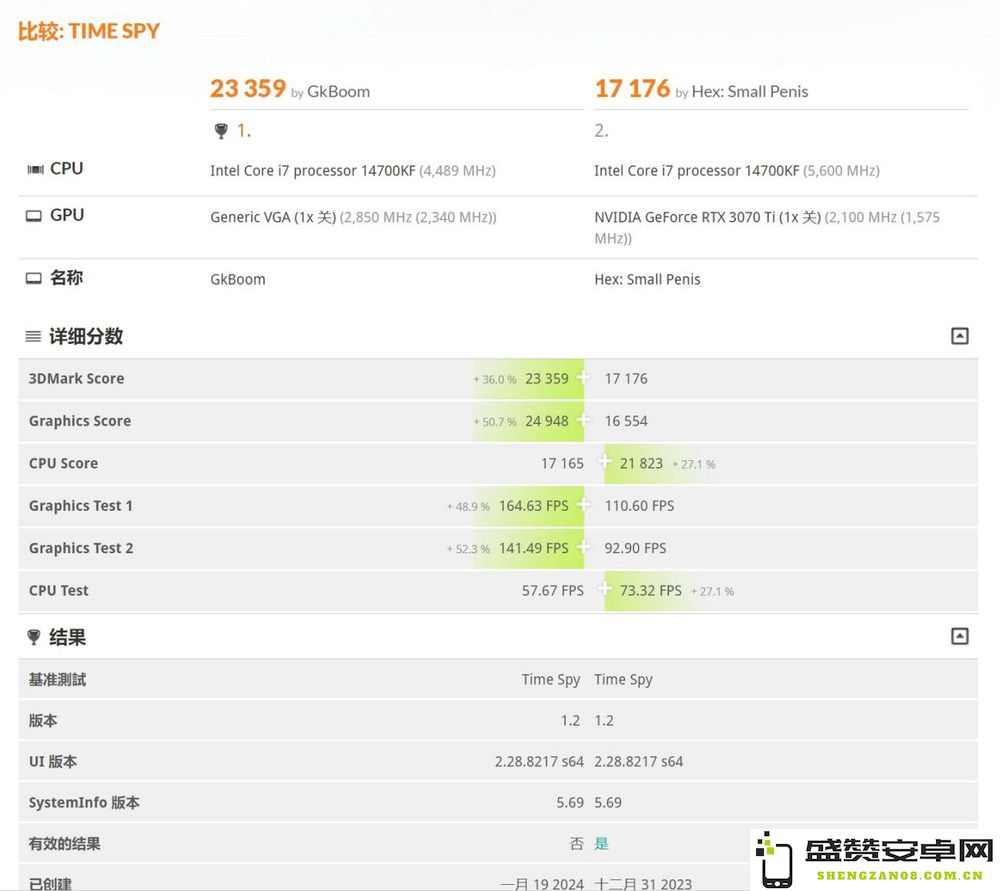Select Intel Core i7 14700KF (4,489 MHz) text
The width and height of the screenshot is (1000, 891).
pyautogui.click(x=353, y=171)
